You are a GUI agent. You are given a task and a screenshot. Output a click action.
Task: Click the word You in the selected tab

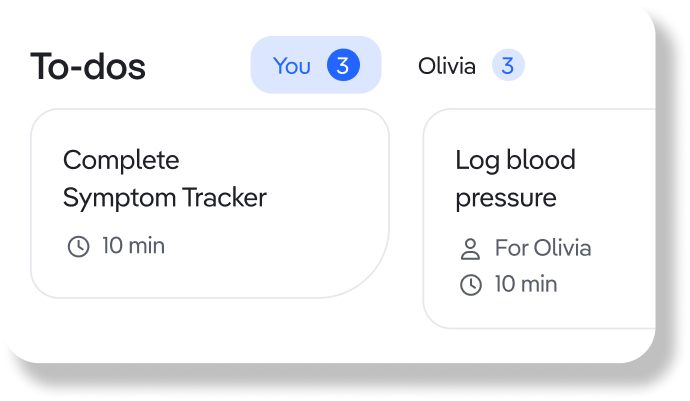coord(292,66)
